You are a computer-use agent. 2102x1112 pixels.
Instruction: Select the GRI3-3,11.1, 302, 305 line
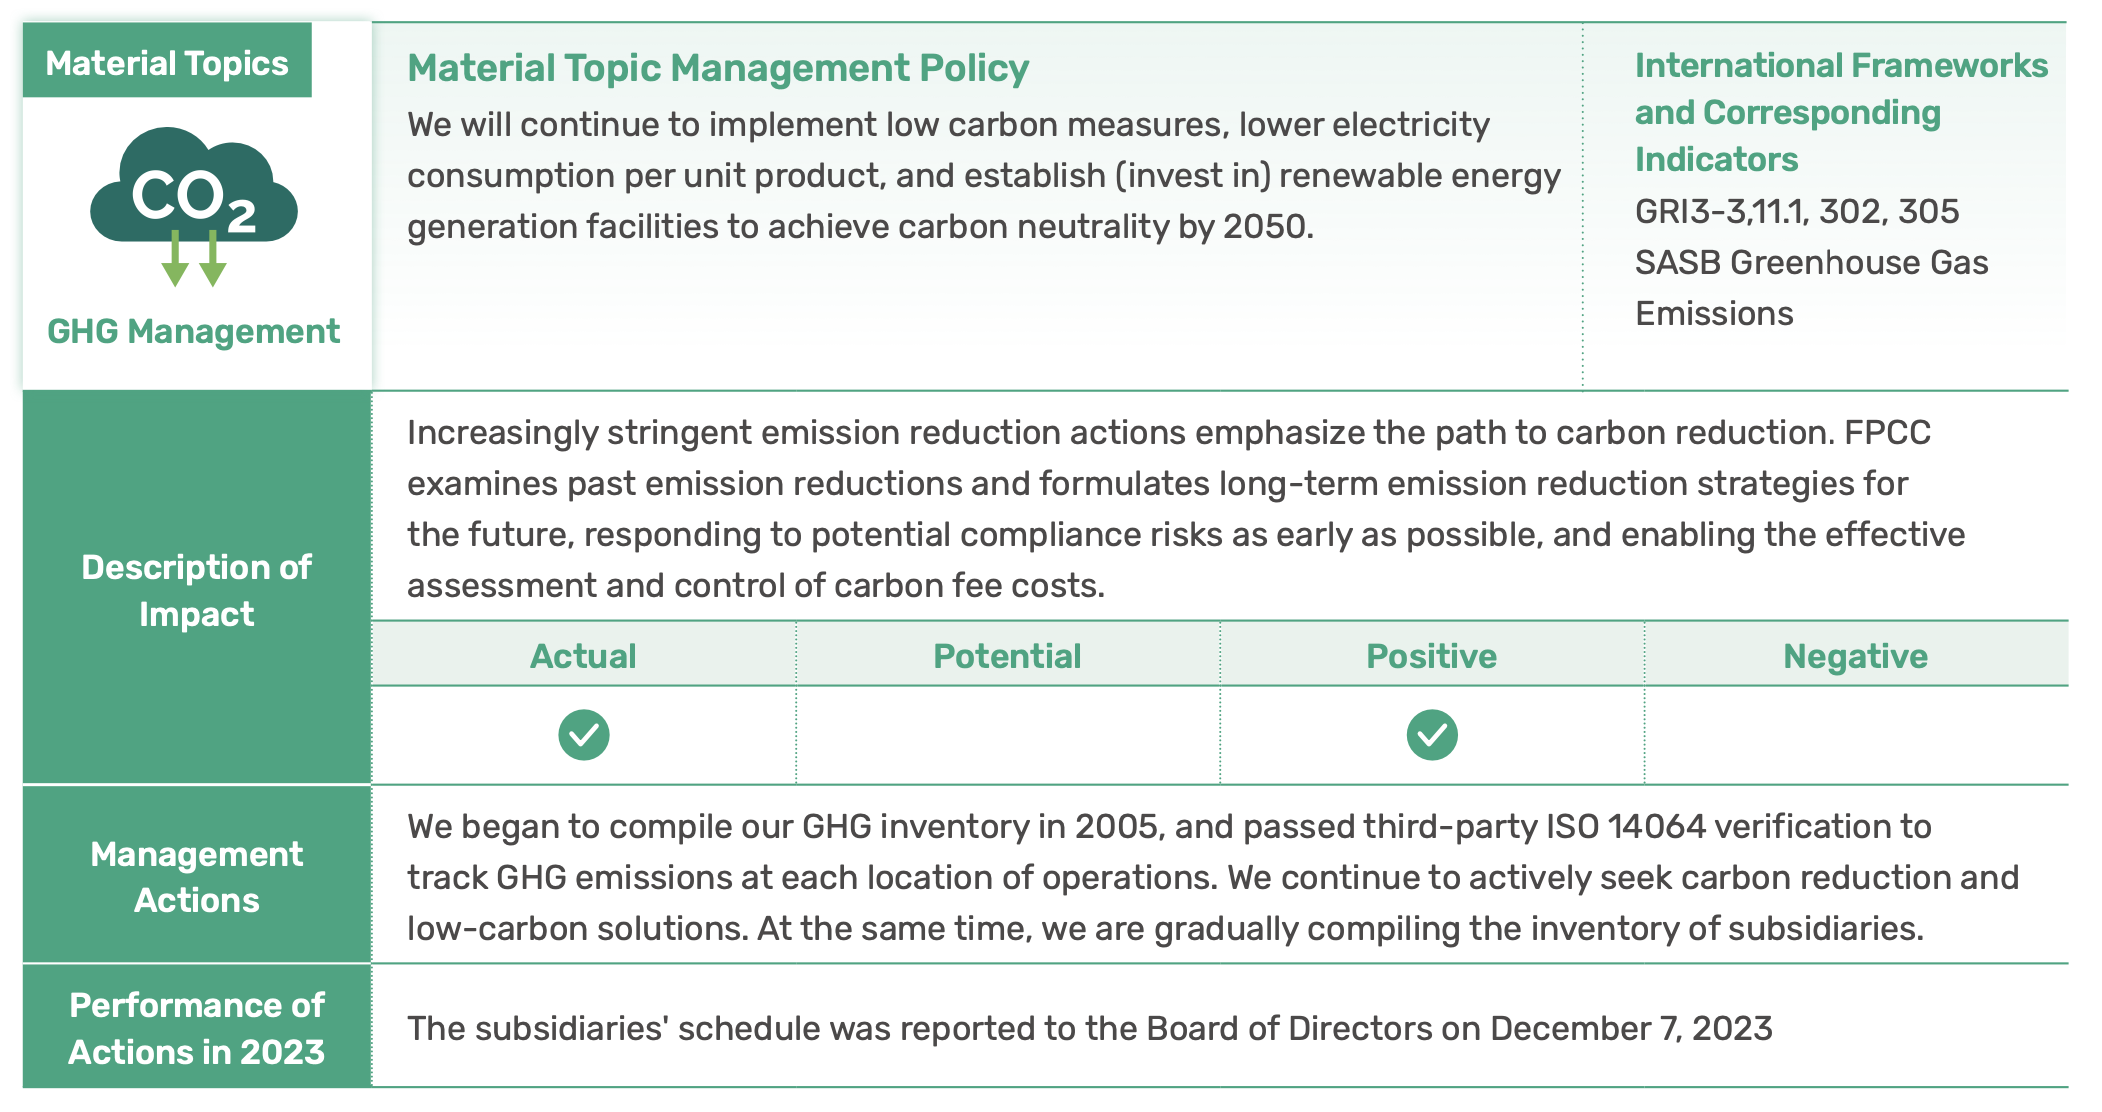click(x=1796, y=211)
